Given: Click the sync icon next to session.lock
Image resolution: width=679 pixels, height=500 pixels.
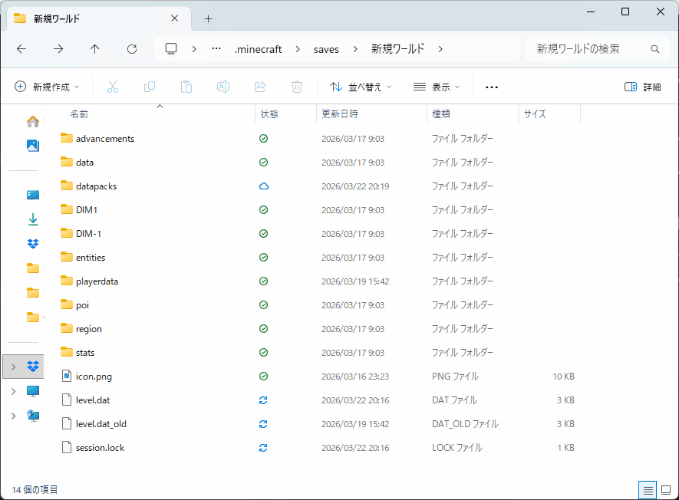Looking at the screenshot, I should click(263, 448).
